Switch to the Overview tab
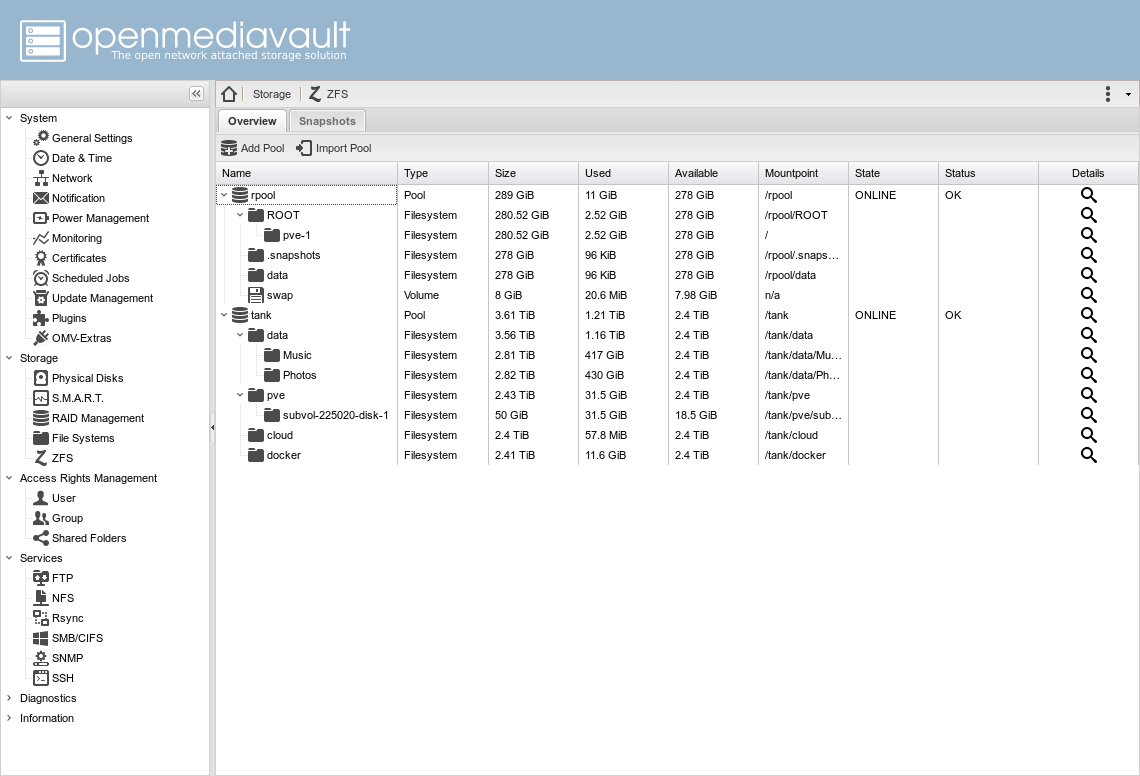1140x776 pixels. coord(252,121)
